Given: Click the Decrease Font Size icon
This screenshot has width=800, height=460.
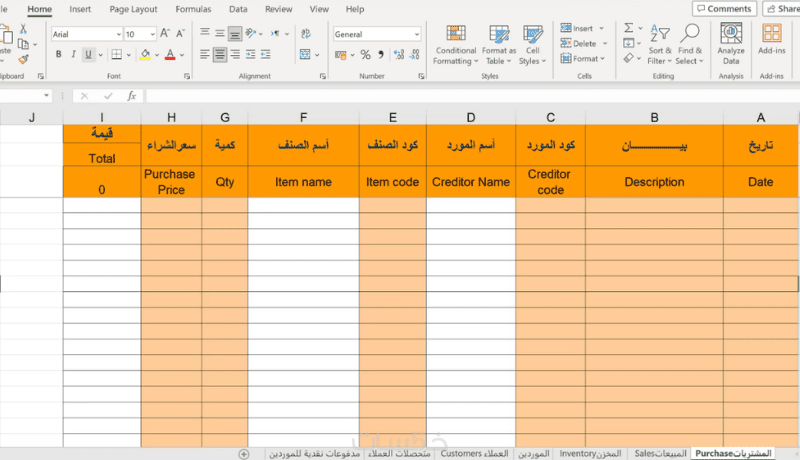Looking at the screenshot, I should tap(180, 34).
